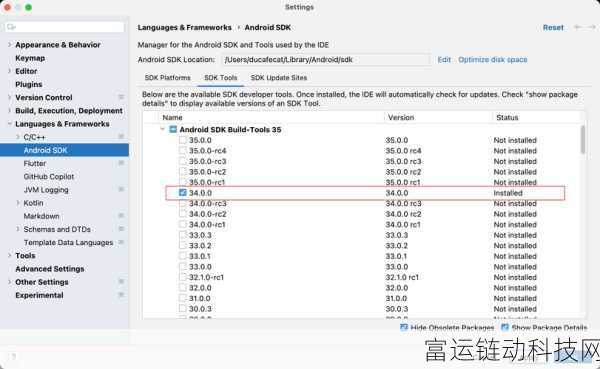The image size is (600, 369).
Task: Click the project-level icon beside Template Data Languages
Action: pos(121,242)
